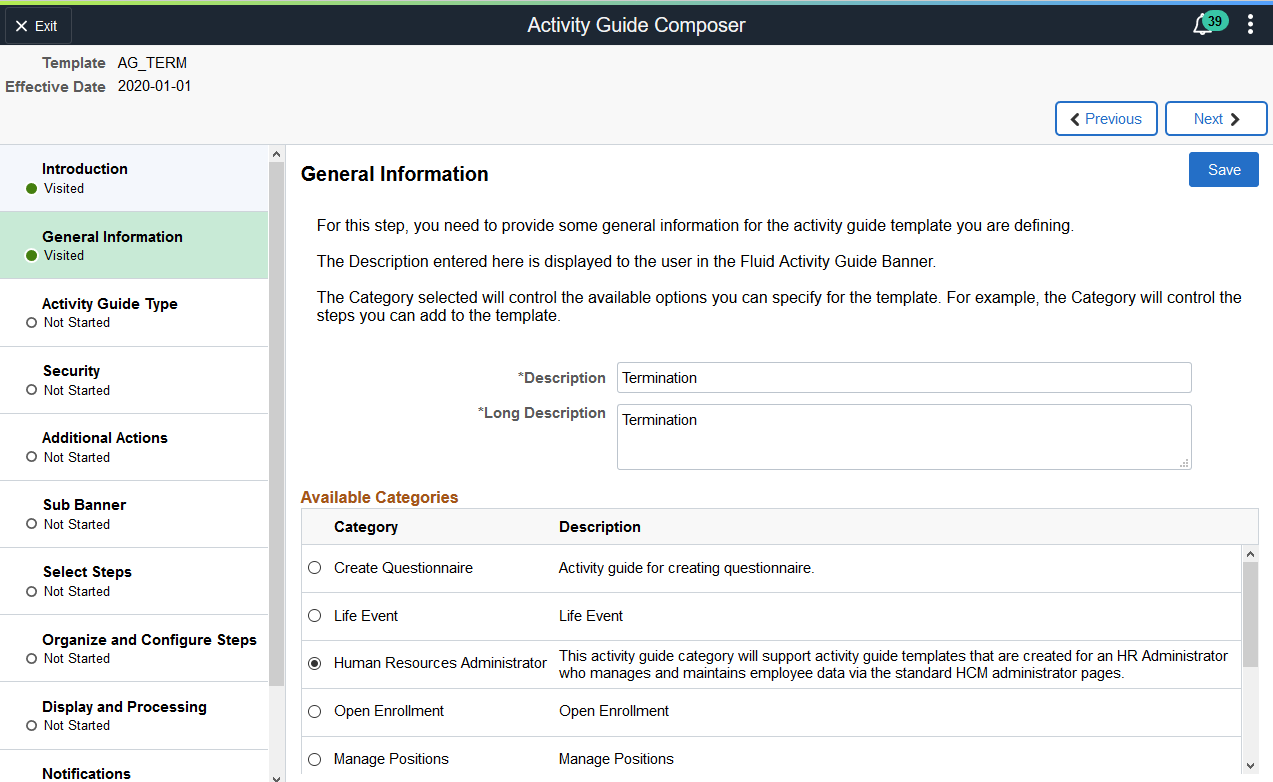The height and width of the screenshot is (782, 1273).
Task: Open the notifications bell icon
Action: point(1204,25)
